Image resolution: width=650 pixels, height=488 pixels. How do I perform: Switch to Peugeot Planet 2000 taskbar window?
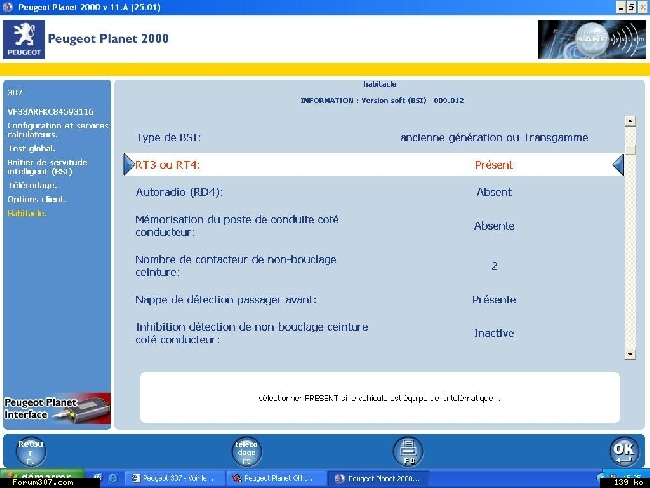tap(378, 478)
